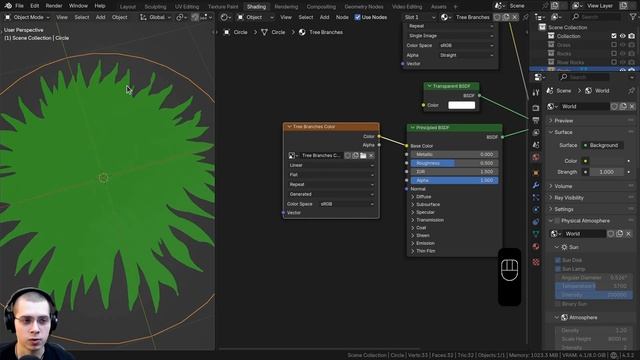Image resolution: width=640 pixels, height=360 pixels.
Task: Pin the World properties context
Action: pos(632,91)
